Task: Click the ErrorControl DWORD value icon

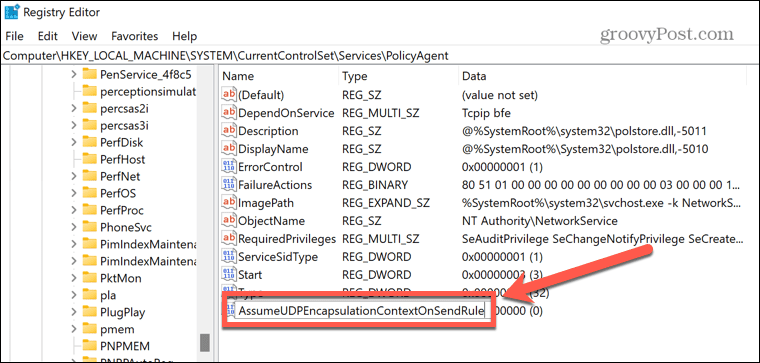Action: (228, 167)
